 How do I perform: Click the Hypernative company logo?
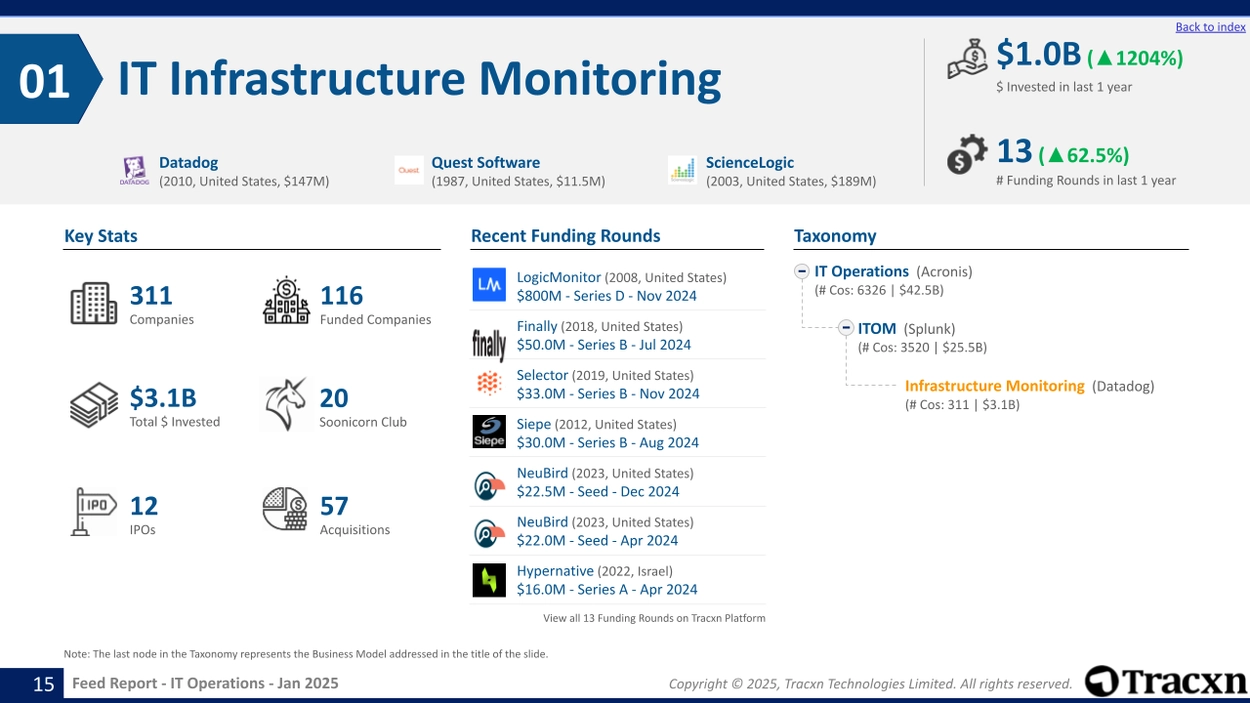pos(489,580)
